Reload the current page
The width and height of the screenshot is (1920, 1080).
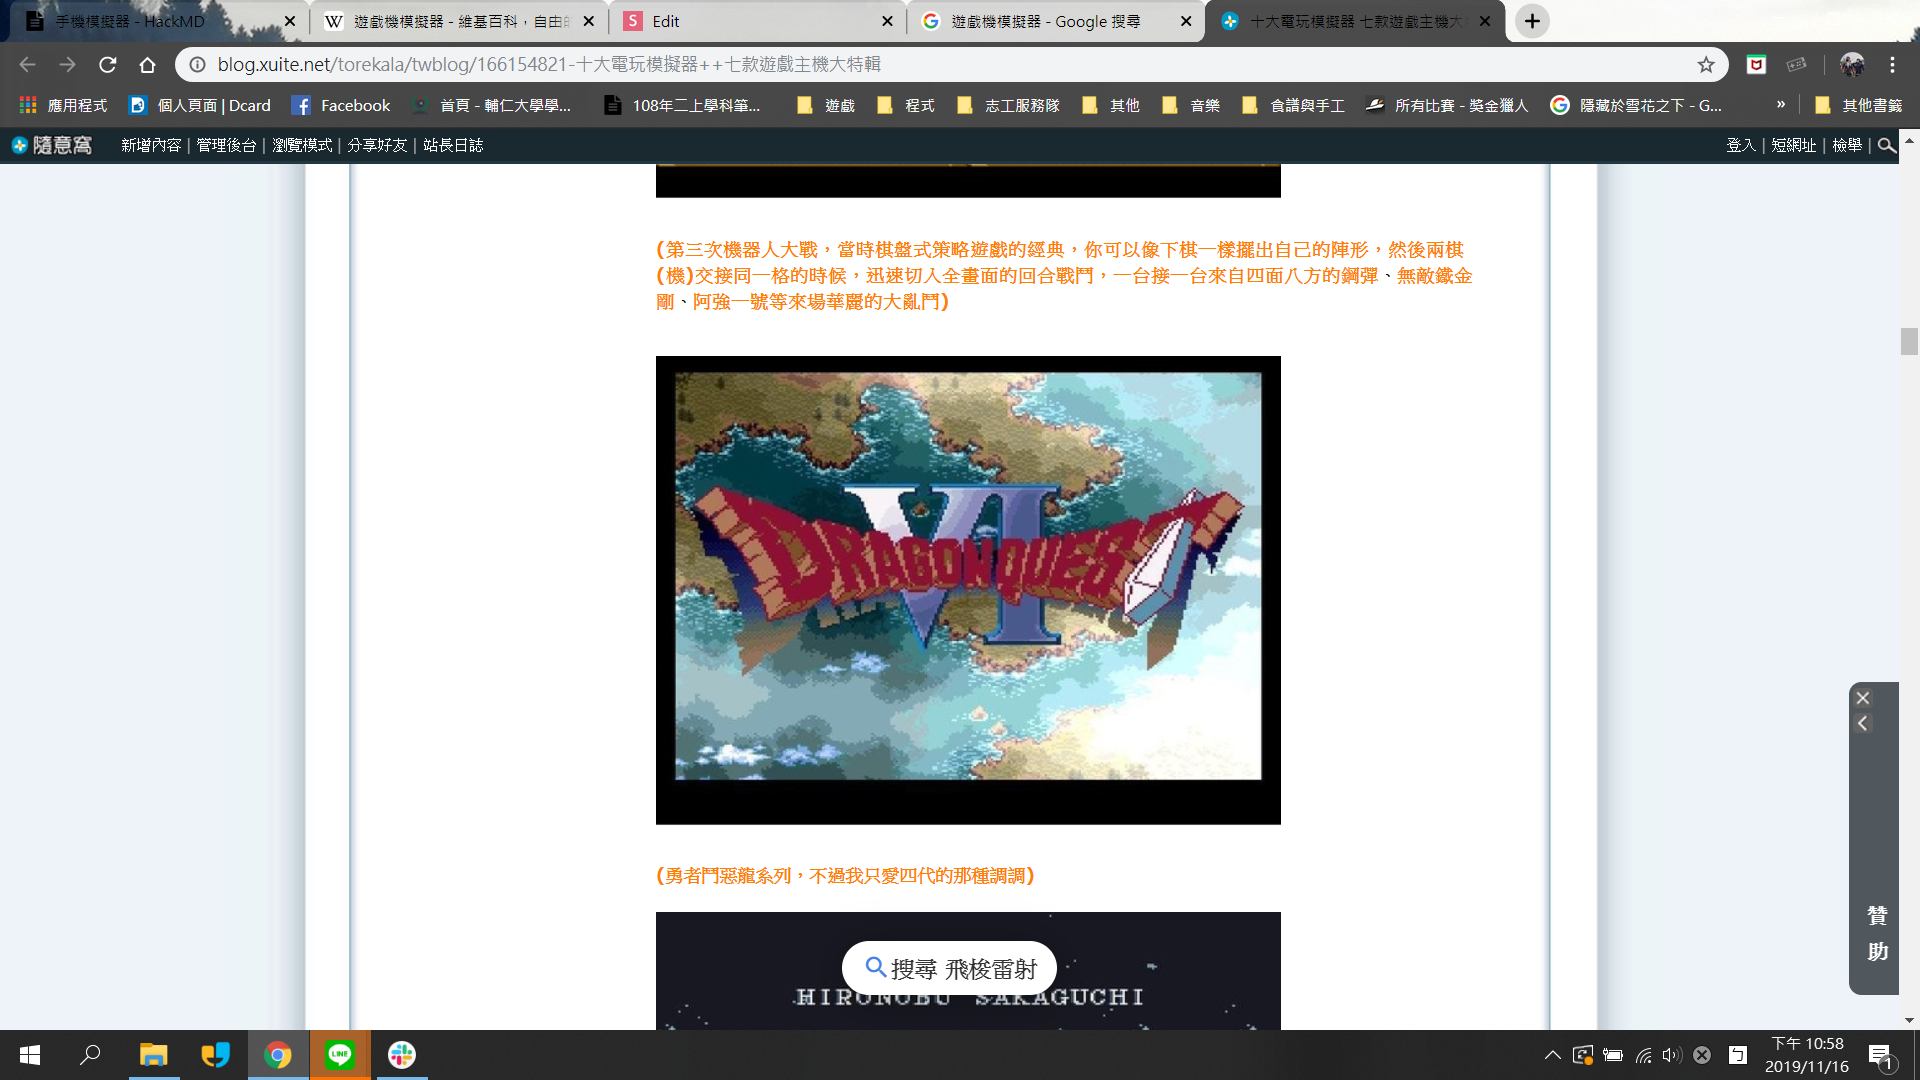[107, 65]
